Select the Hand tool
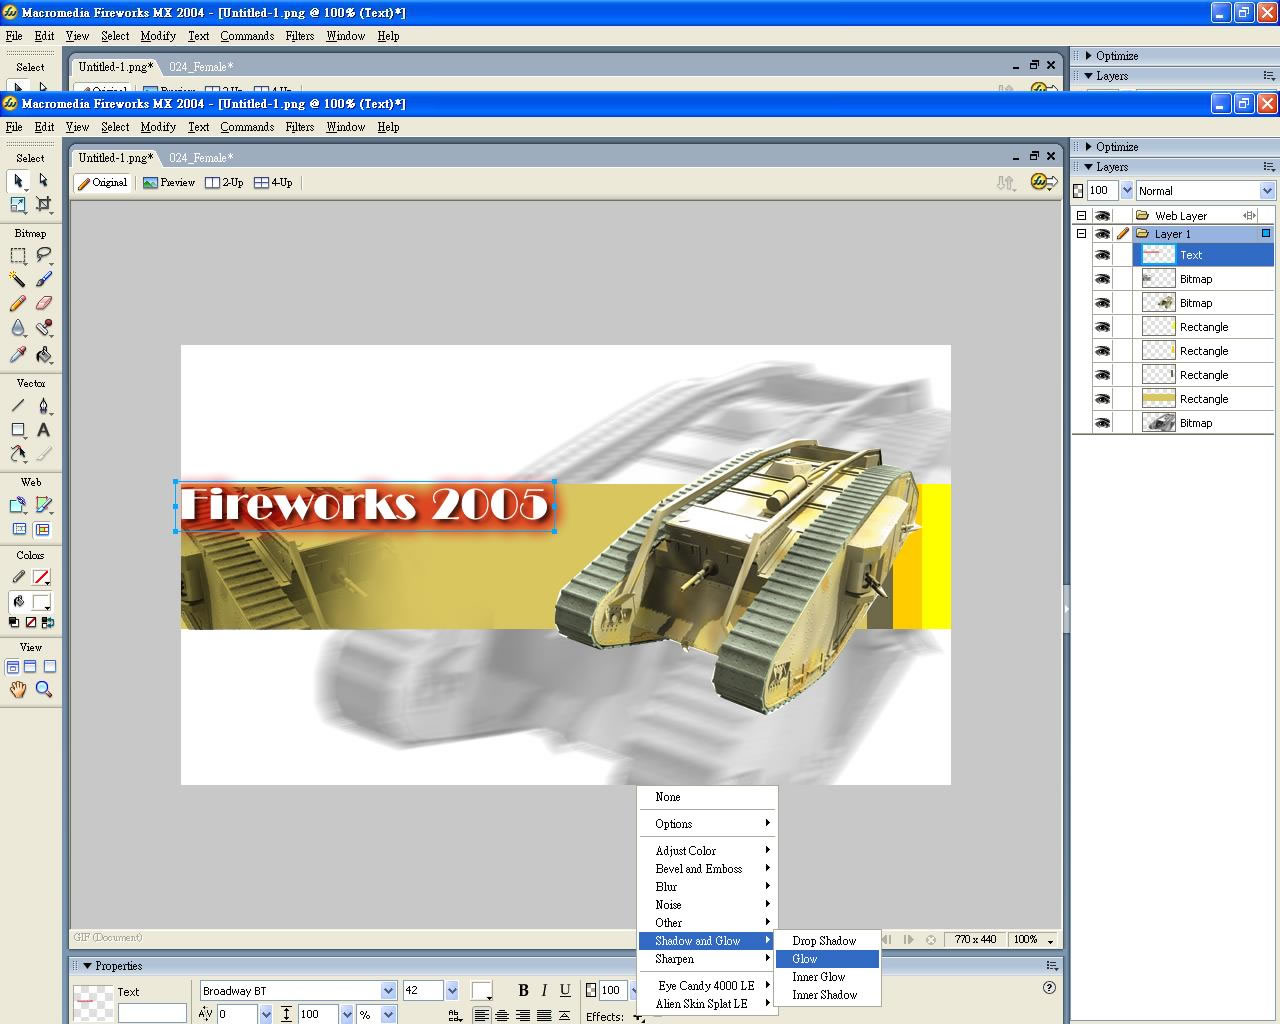 pos(18,689)
